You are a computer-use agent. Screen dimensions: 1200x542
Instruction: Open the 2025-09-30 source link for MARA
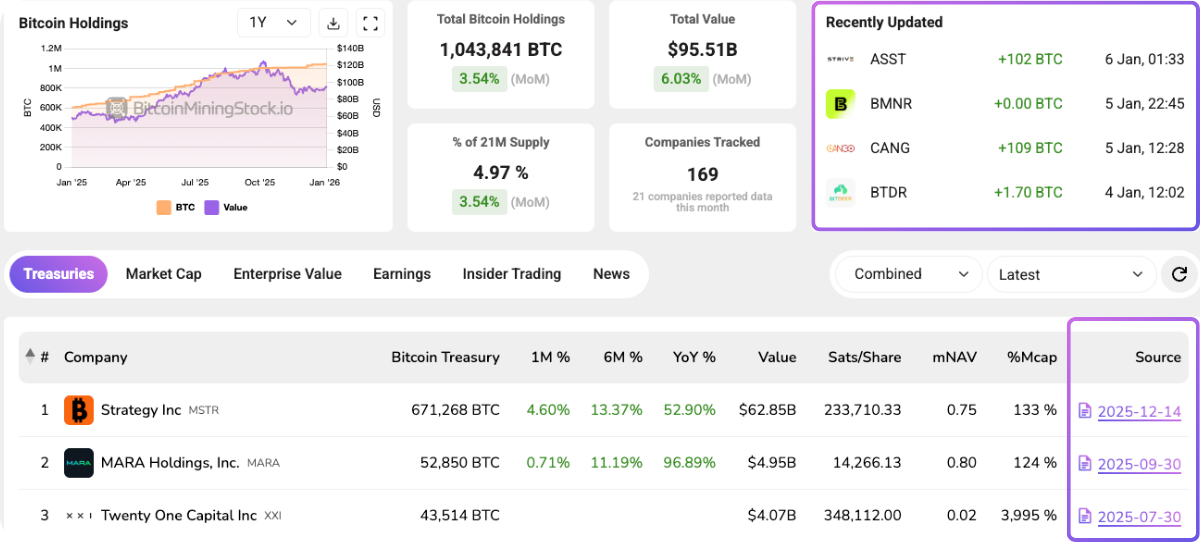(1138, 464)
